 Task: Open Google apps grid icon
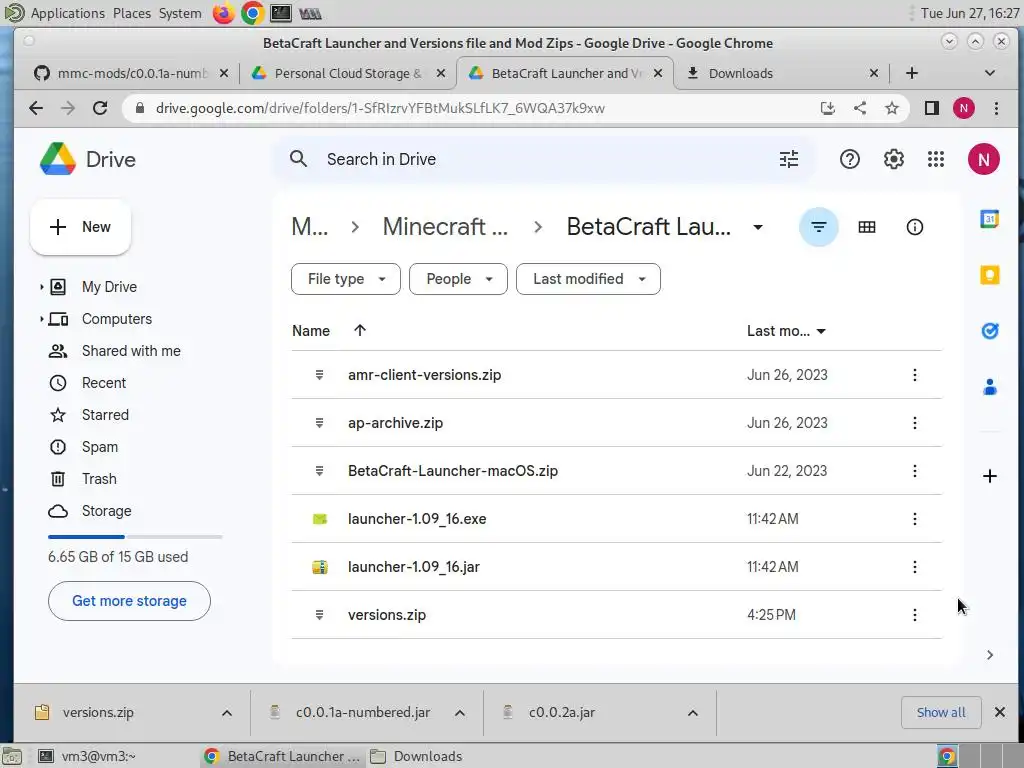coord(936,159)
